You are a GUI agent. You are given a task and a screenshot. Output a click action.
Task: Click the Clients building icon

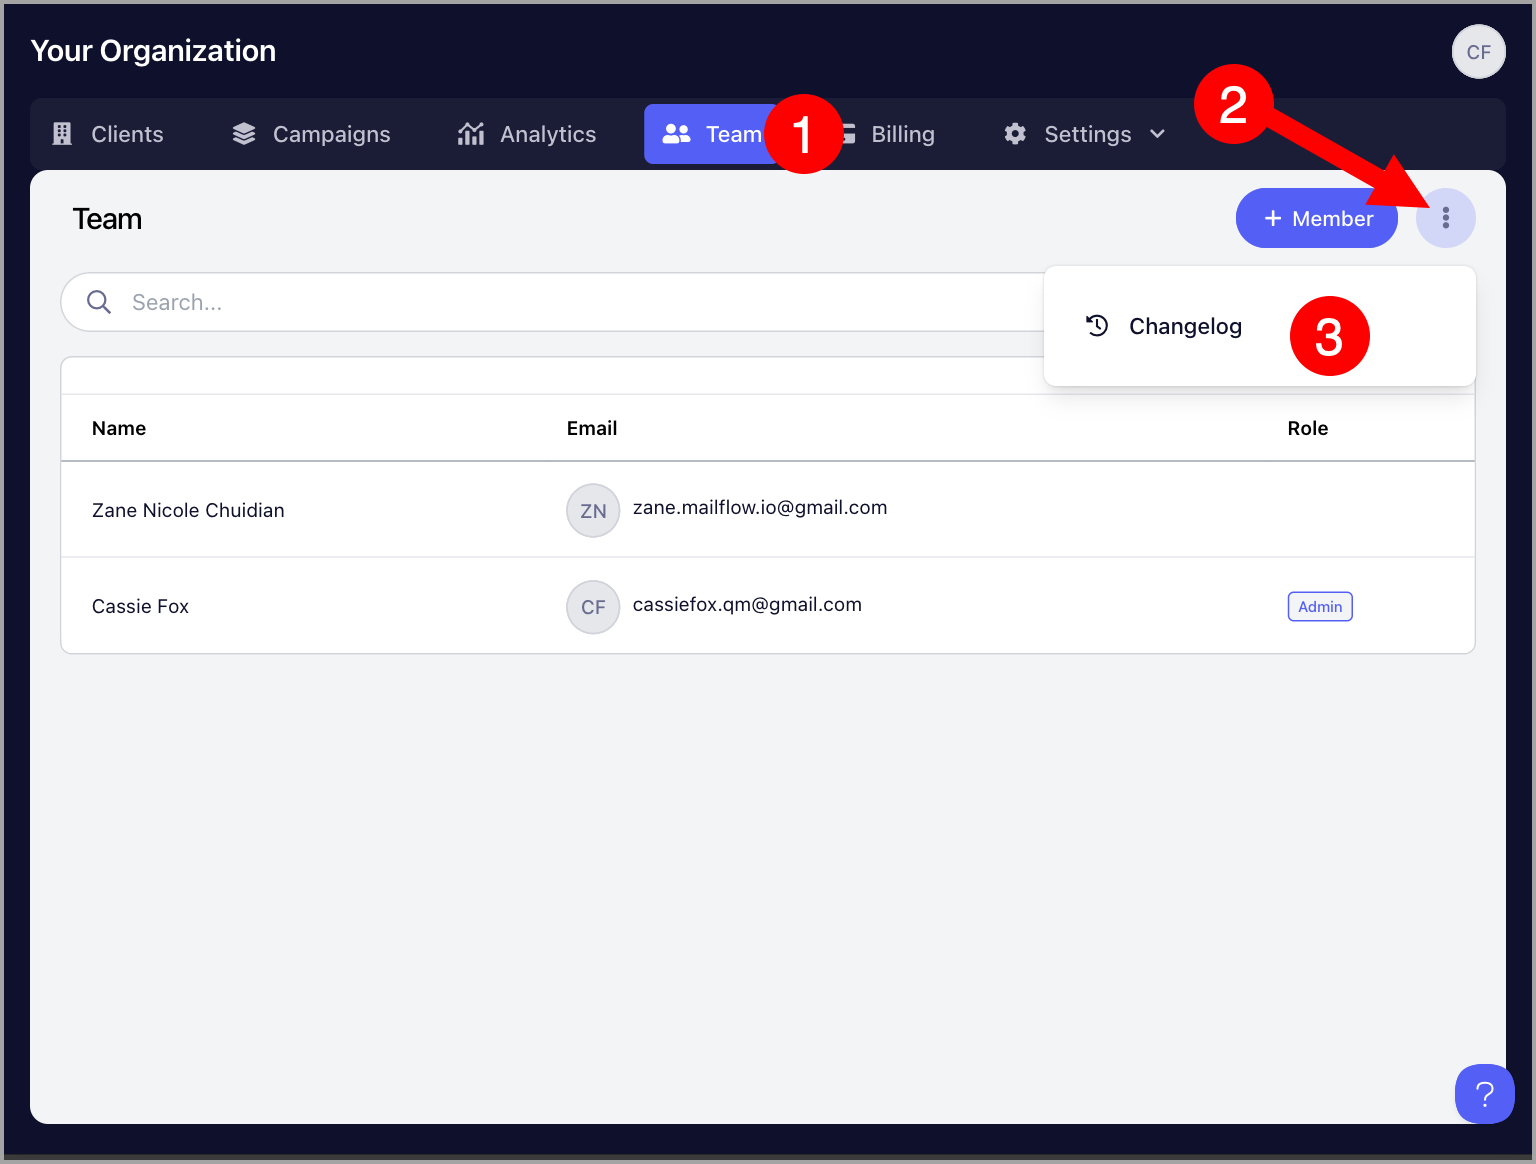tap(62, 134)
